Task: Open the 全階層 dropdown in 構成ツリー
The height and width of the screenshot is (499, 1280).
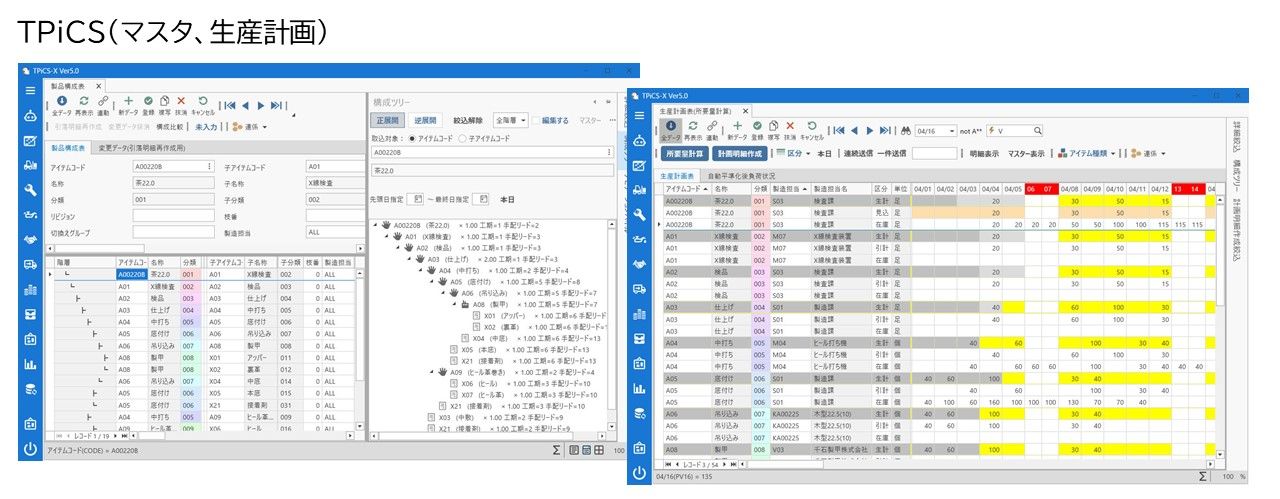Action: tap(510, 121)
